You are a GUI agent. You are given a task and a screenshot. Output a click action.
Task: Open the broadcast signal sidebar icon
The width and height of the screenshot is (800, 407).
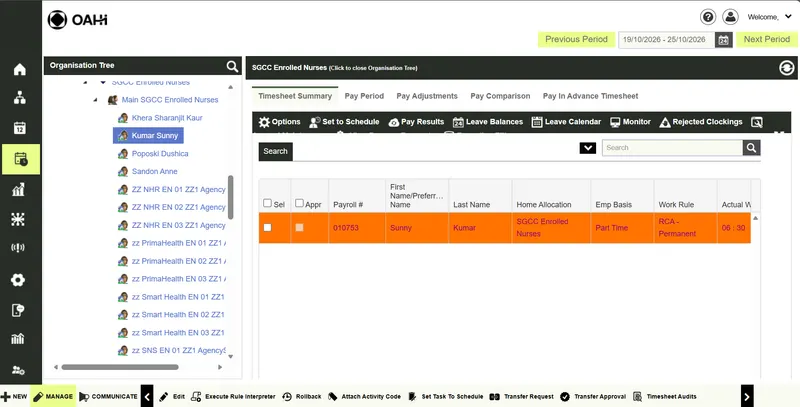[x=18, y=248]
